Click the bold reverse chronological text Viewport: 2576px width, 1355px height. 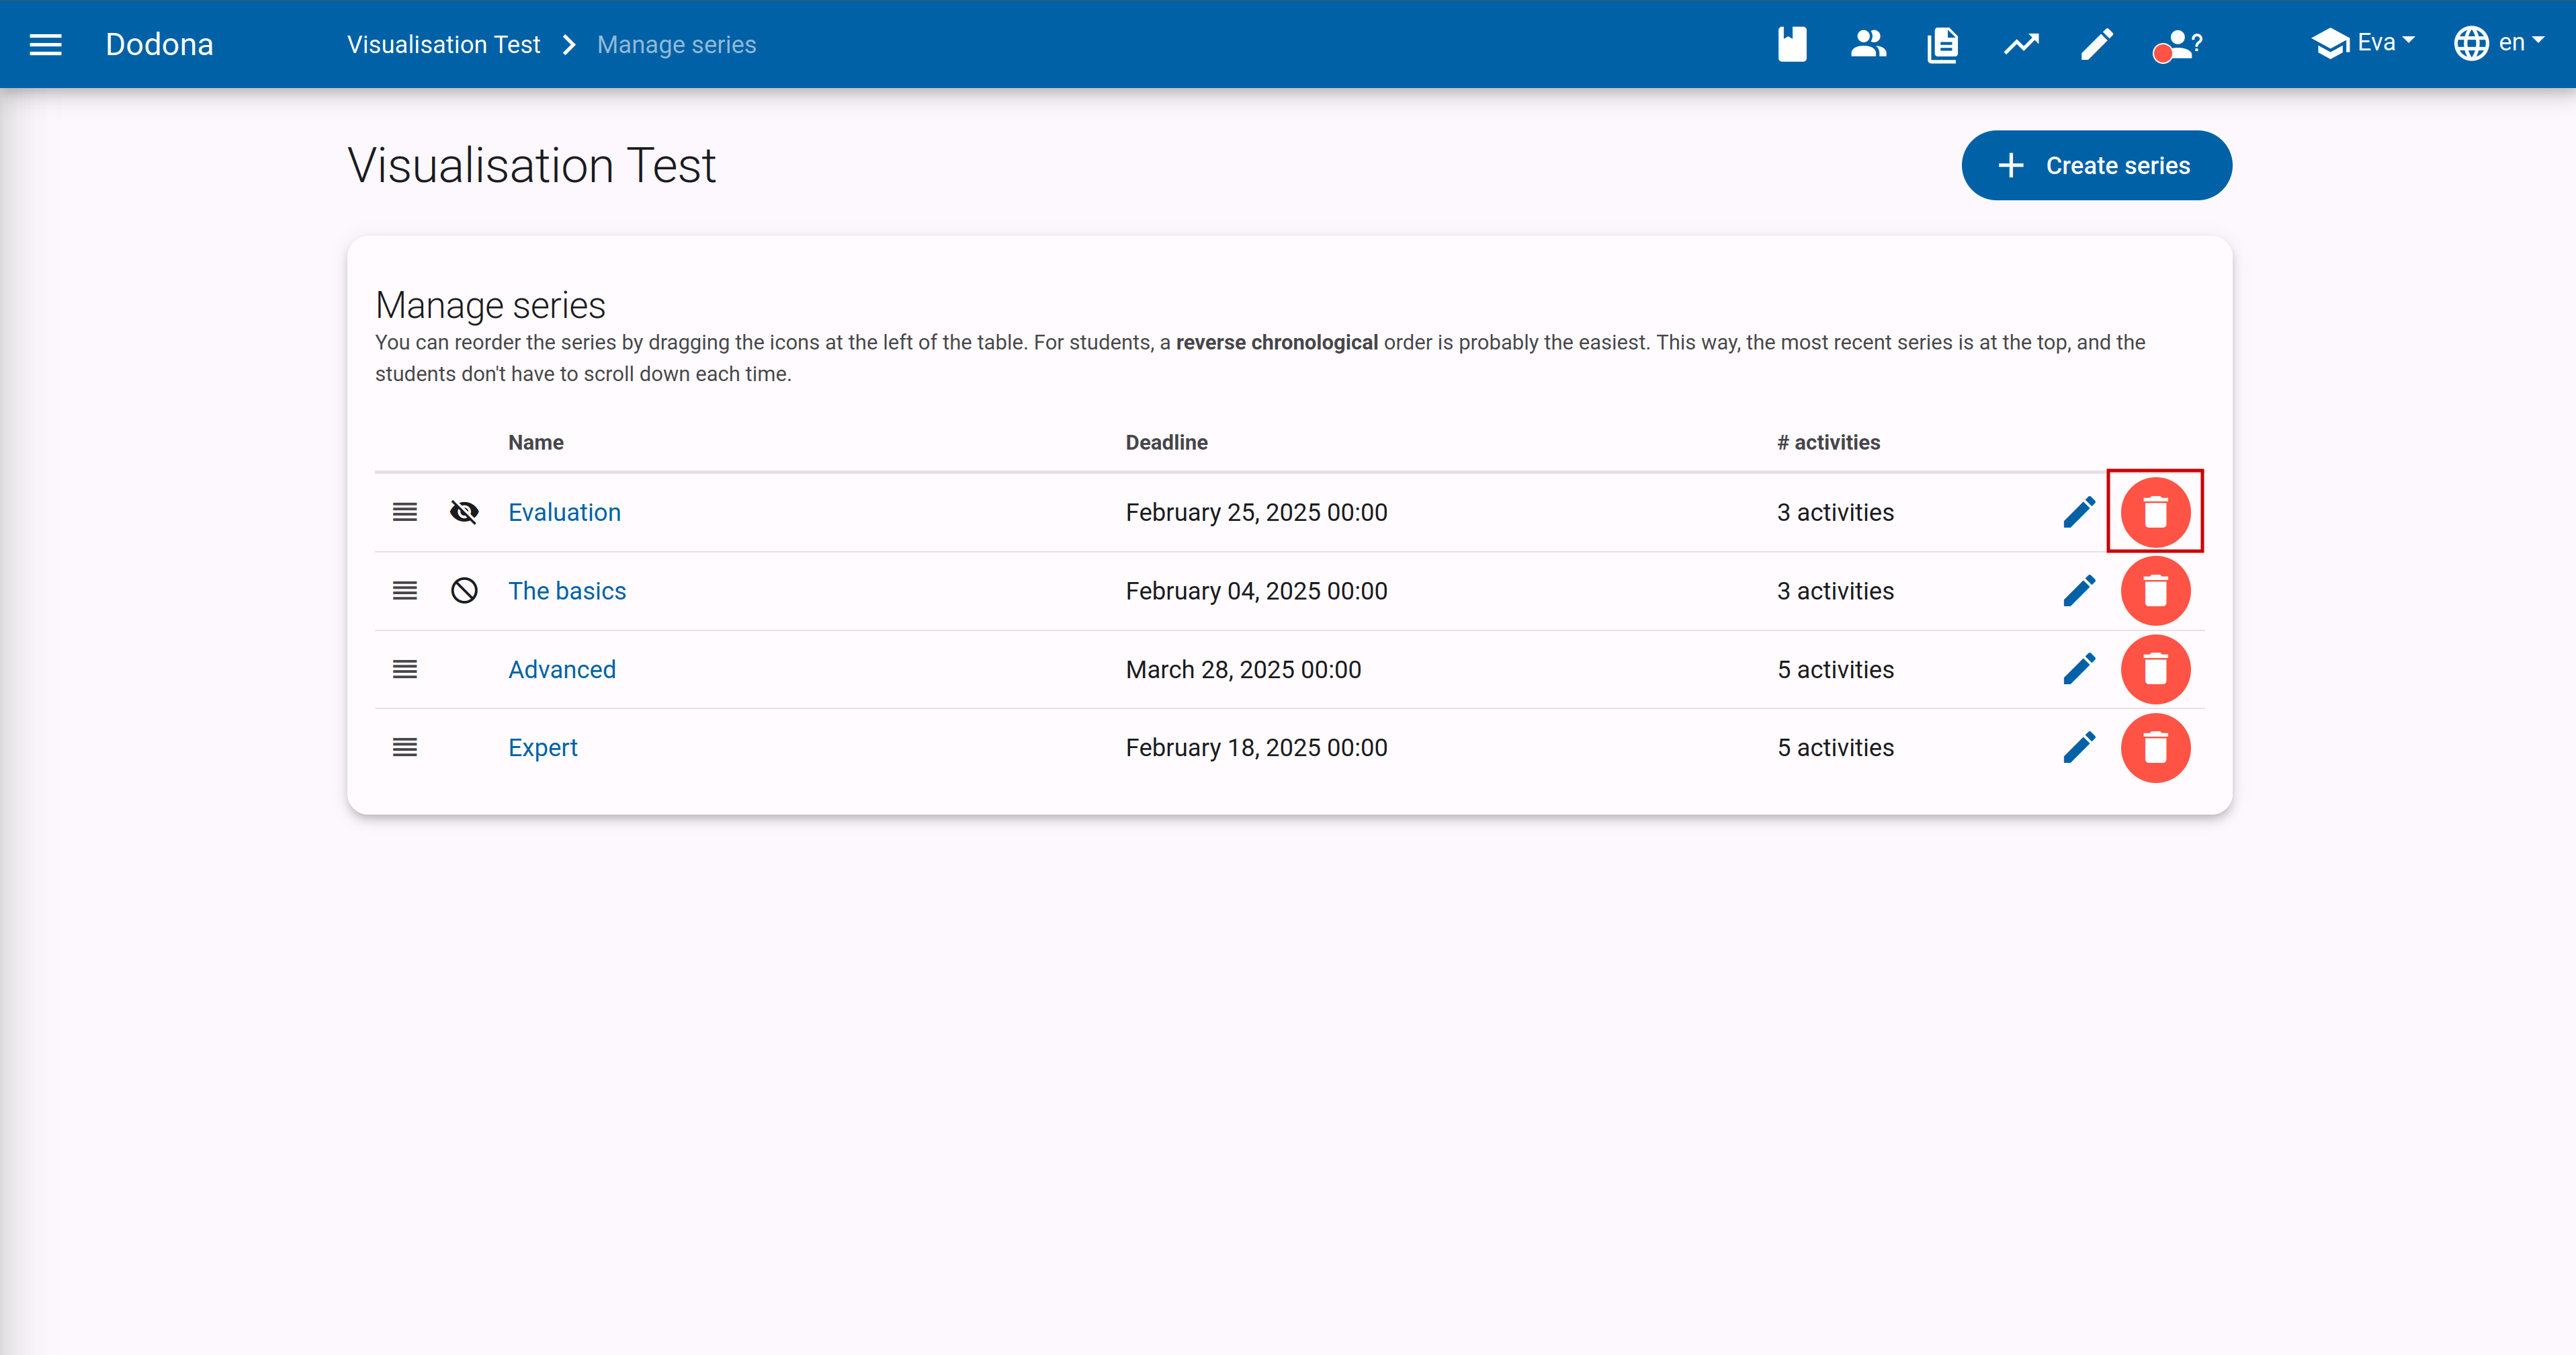(x=1277, y=342)
